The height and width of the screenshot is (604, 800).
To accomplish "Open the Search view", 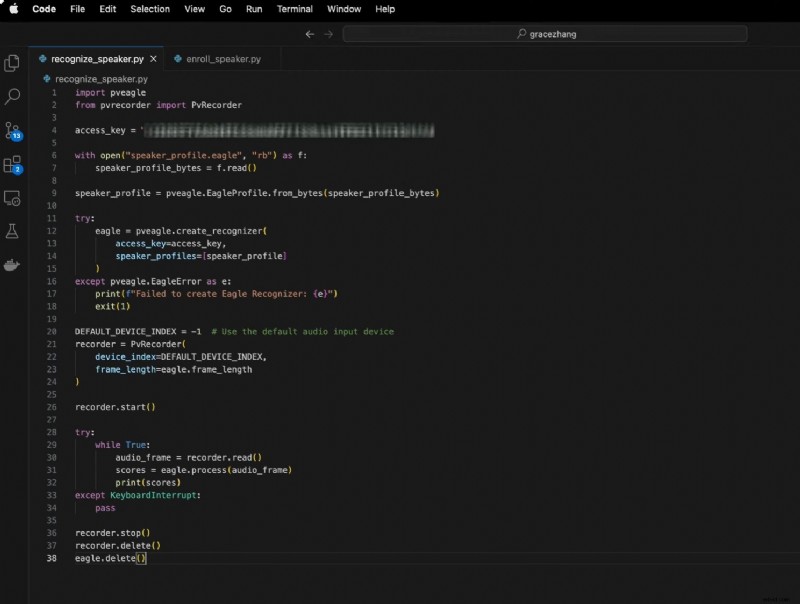I will pyautogui.click(x=12, y=95).
